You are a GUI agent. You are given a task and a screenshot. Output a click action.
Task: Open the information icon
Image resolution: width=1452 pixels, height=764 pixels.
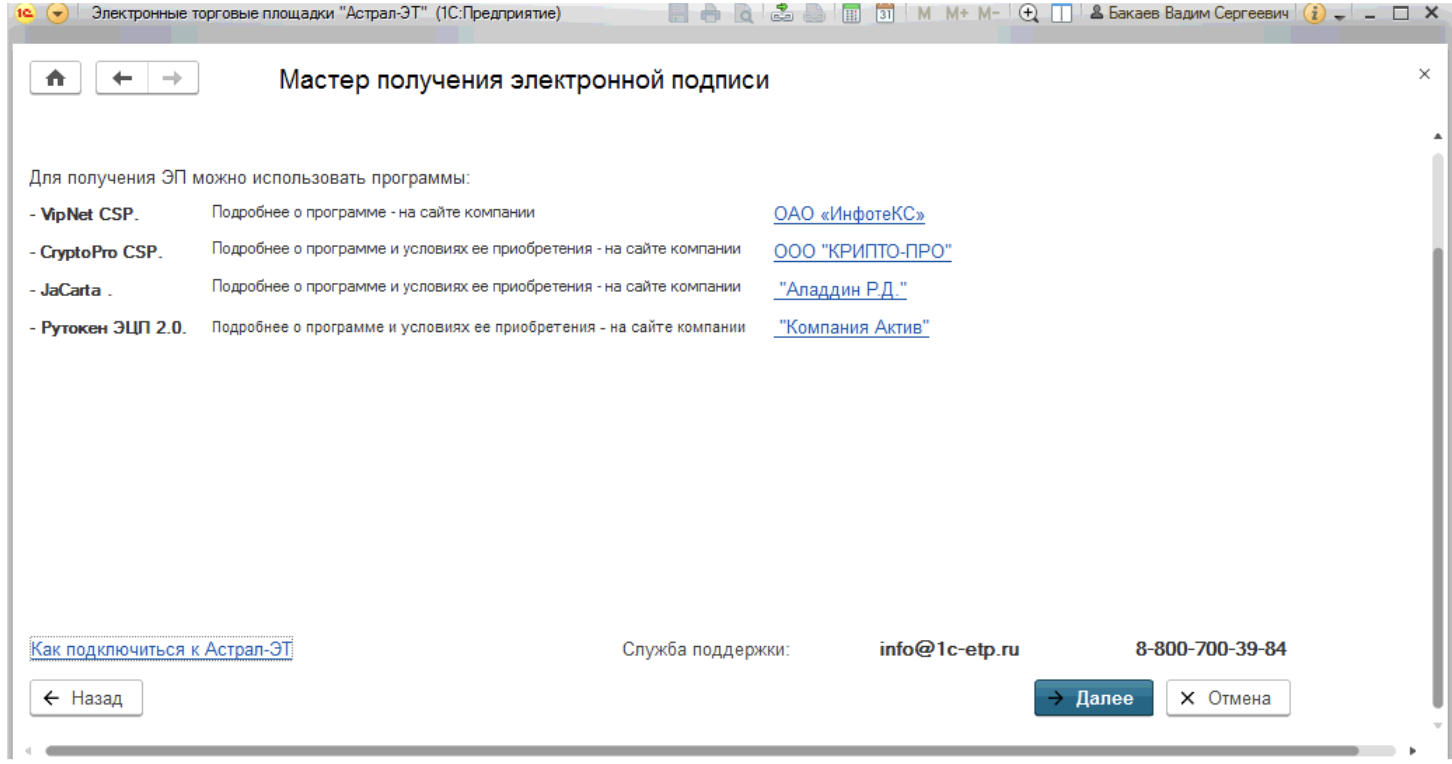pyautogui.click(x=1316, y=14)
